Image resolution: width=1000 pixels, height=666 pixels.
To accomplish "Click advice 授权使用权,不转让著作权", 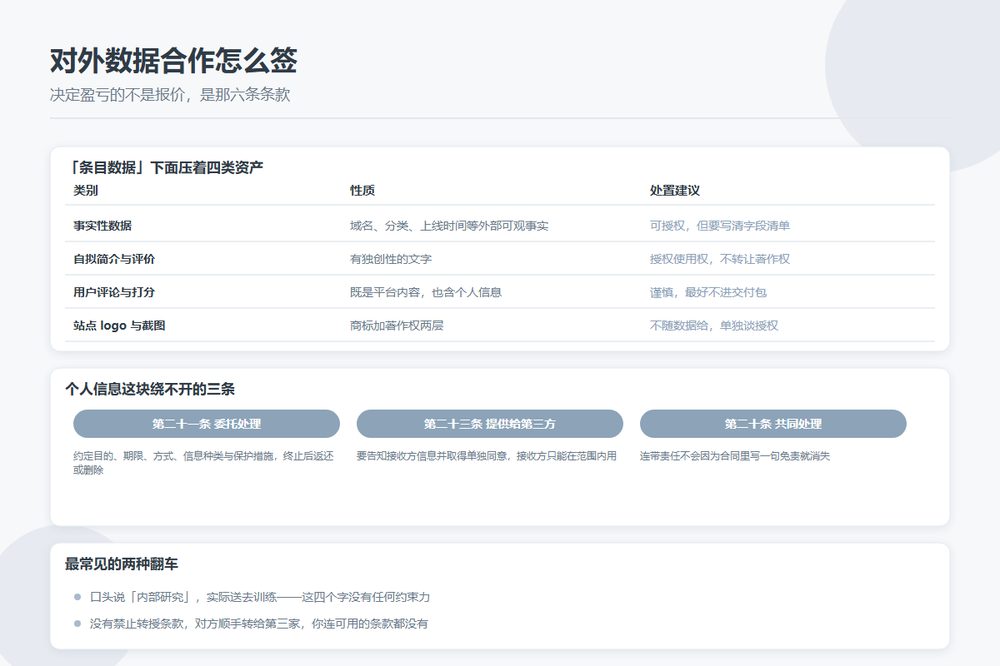I will tap(719, 258).
